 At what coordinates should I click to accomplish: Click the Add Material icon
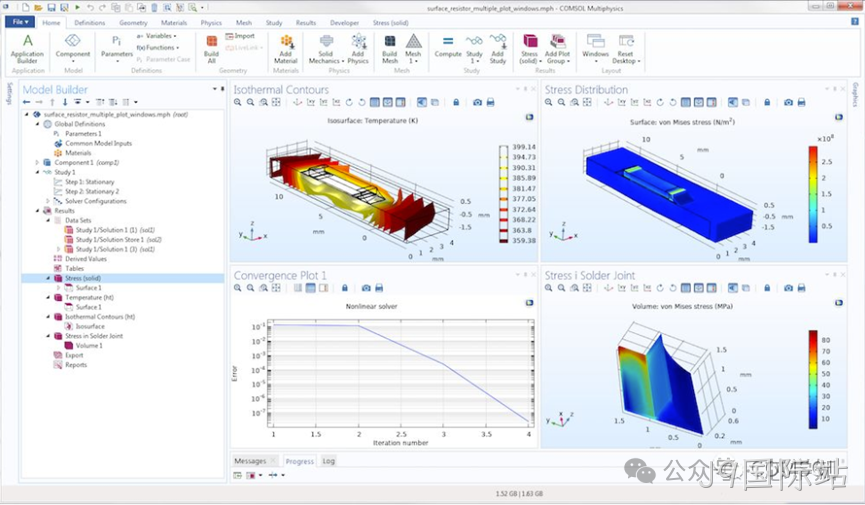[x=286, y=49]
